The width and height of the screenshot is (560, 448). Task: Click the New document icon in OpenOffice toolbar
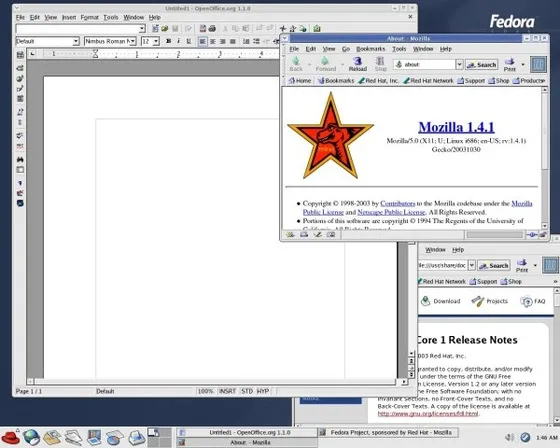point(155,29)
